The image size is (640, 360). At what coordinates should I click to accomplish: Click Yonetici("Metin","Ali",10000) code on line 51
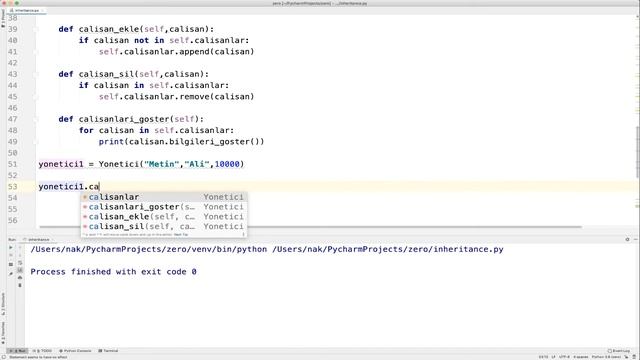click(171, 164)
